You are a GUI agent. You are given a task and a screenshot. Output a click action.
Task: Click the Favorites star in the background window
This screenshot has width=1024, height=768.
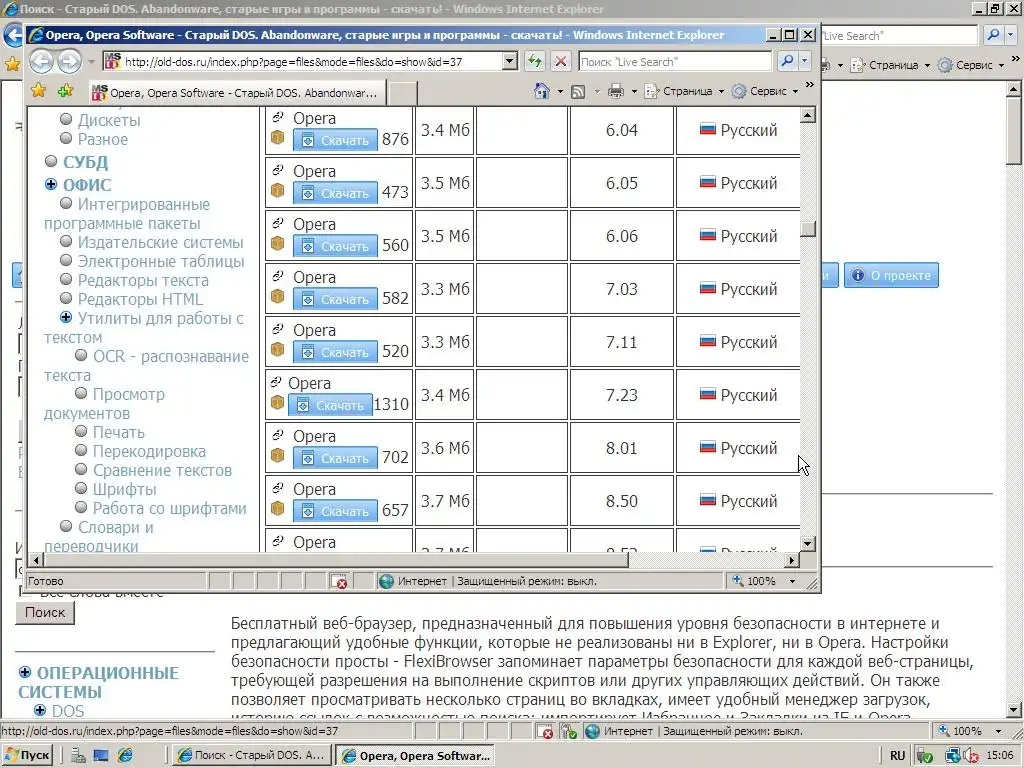click(x=12, y=63)
